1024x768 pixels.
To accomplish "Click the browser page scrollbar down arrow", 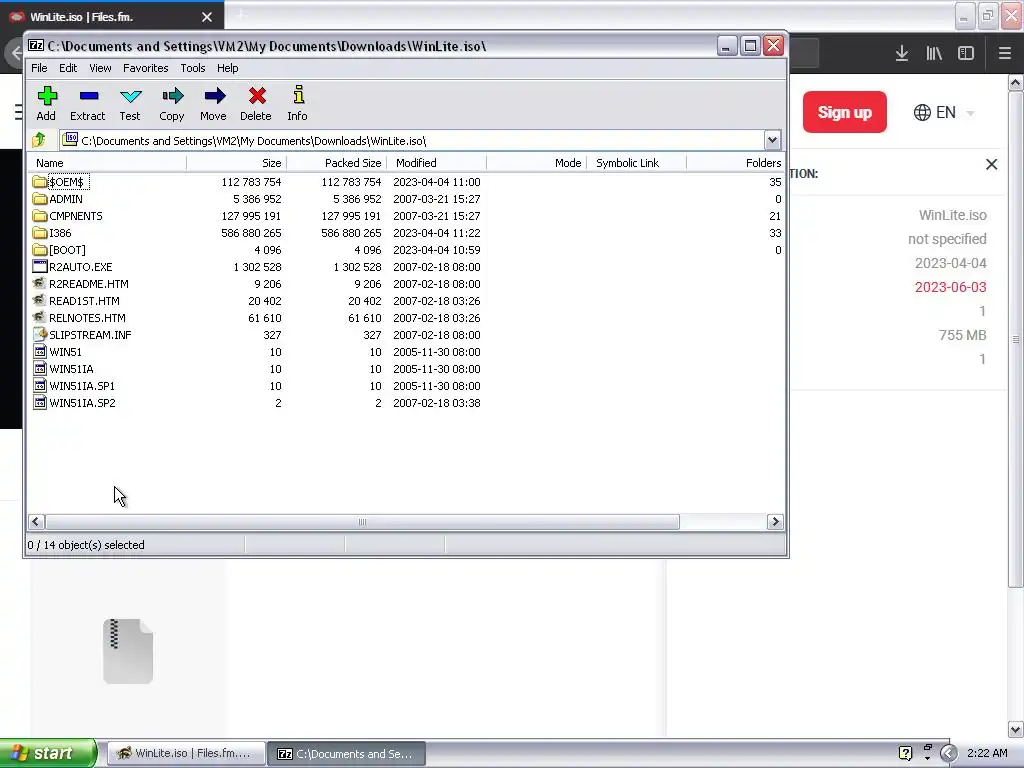I will coord(1015,729).
